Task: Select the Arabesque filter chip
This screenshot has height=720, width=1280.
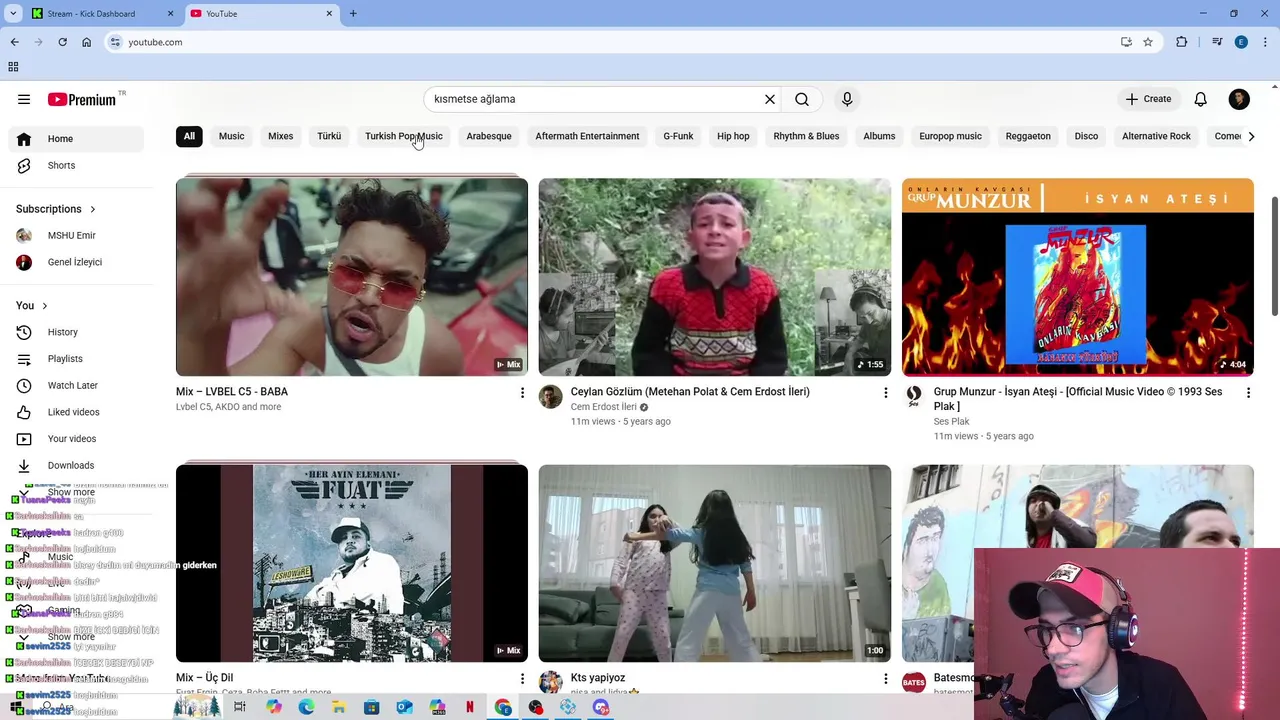Action: tap(489, 136)
